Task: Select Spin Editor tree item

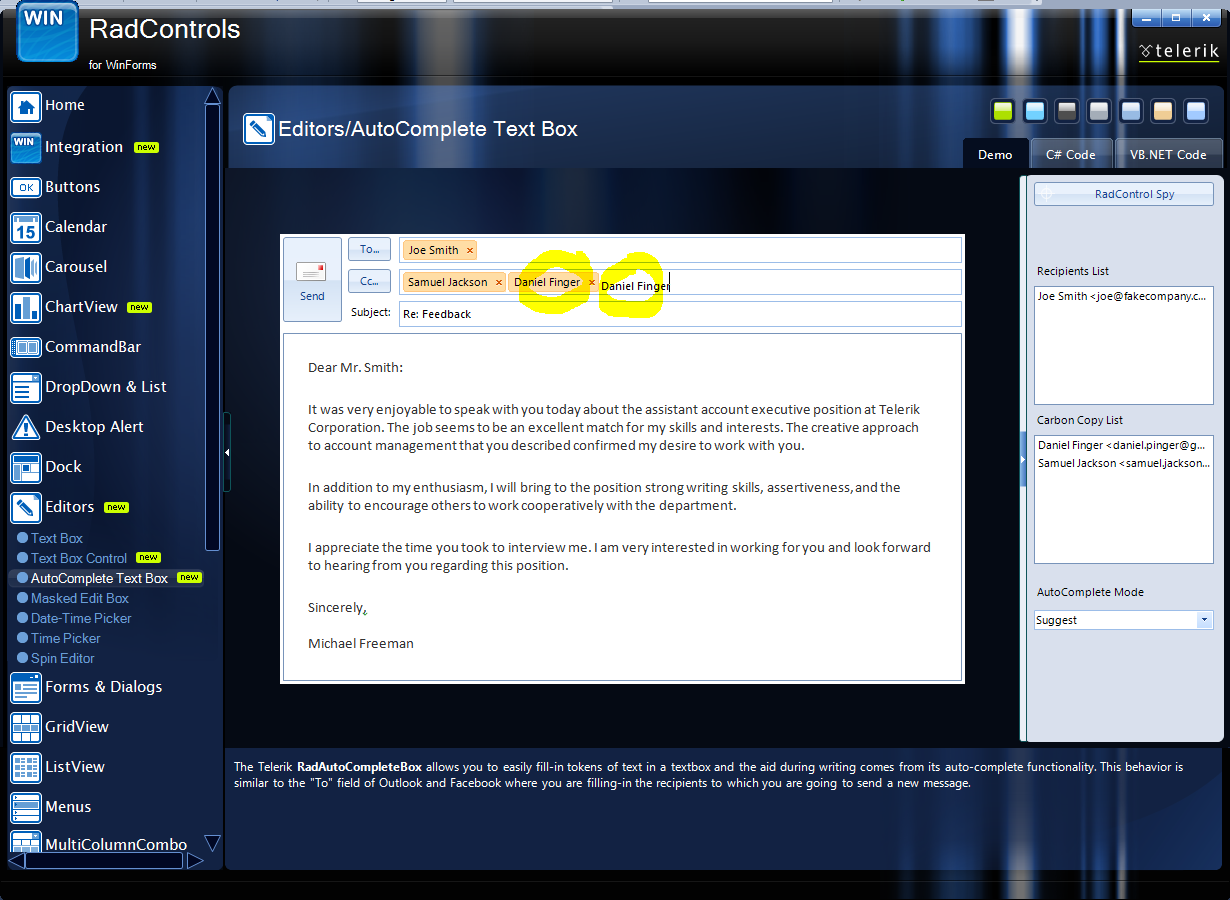Action: click(x=63, y=658)
